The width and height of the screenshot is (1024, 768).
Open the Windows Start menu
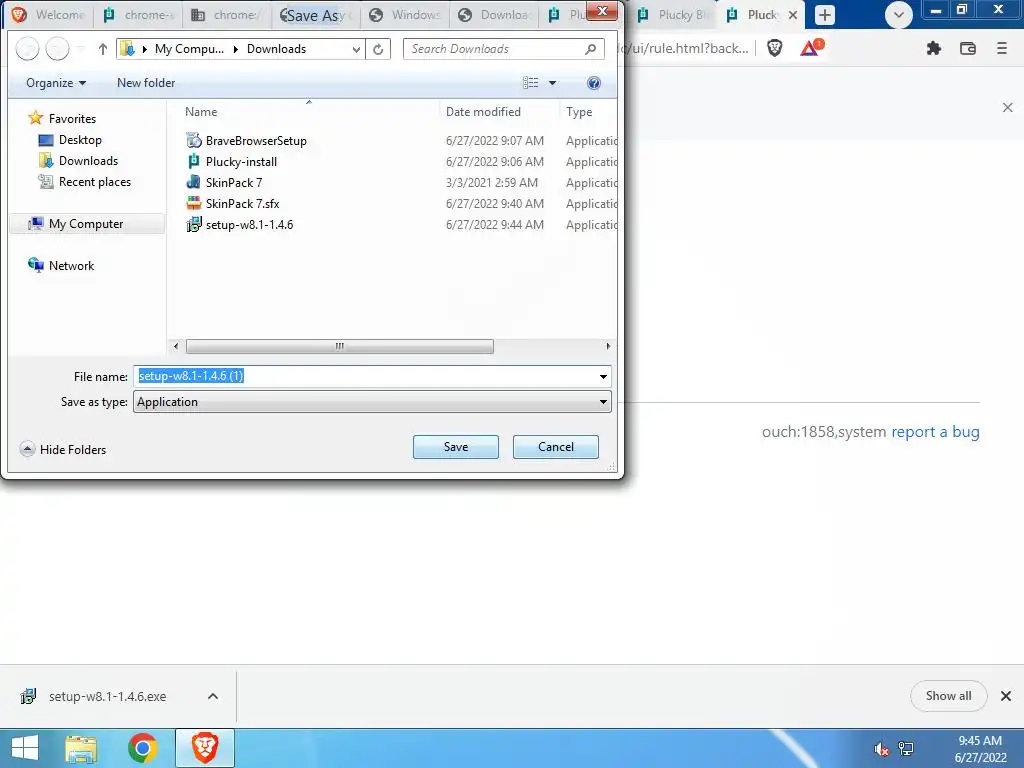25,748
